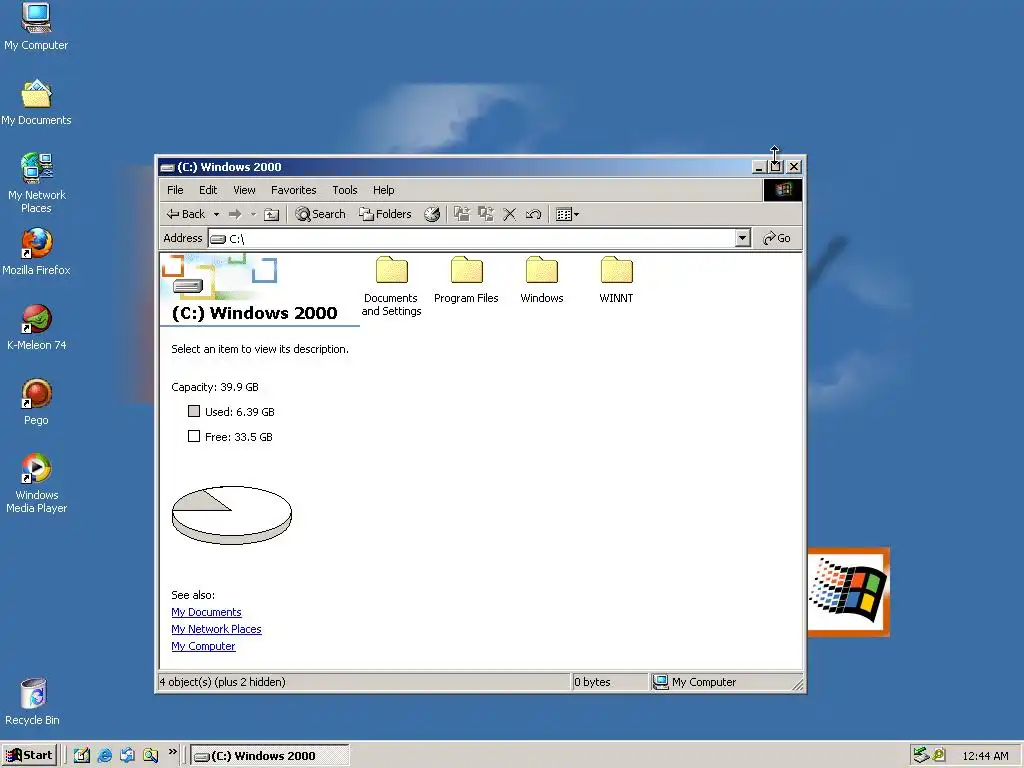Screen dimensions: 1024x768
Task: Select K-Meleon 74 desktop shortcut
Action: pyautogui.click(x=36, y=327)
